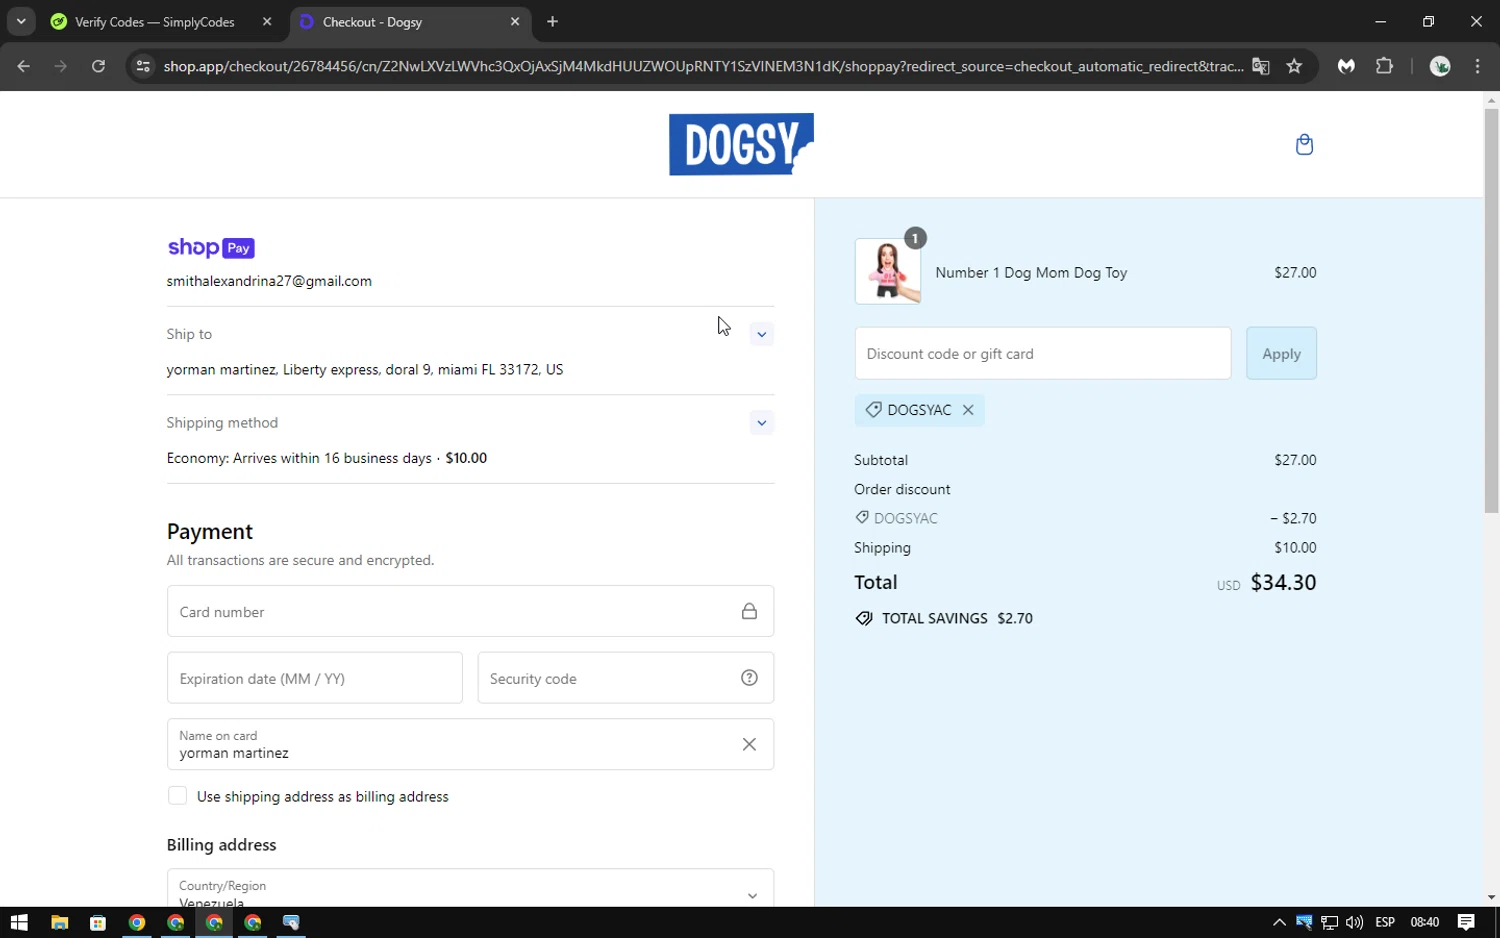Click the lock icon in the card number field
The height and width of the screenshot is (938, 1500).
click(749, 611)
